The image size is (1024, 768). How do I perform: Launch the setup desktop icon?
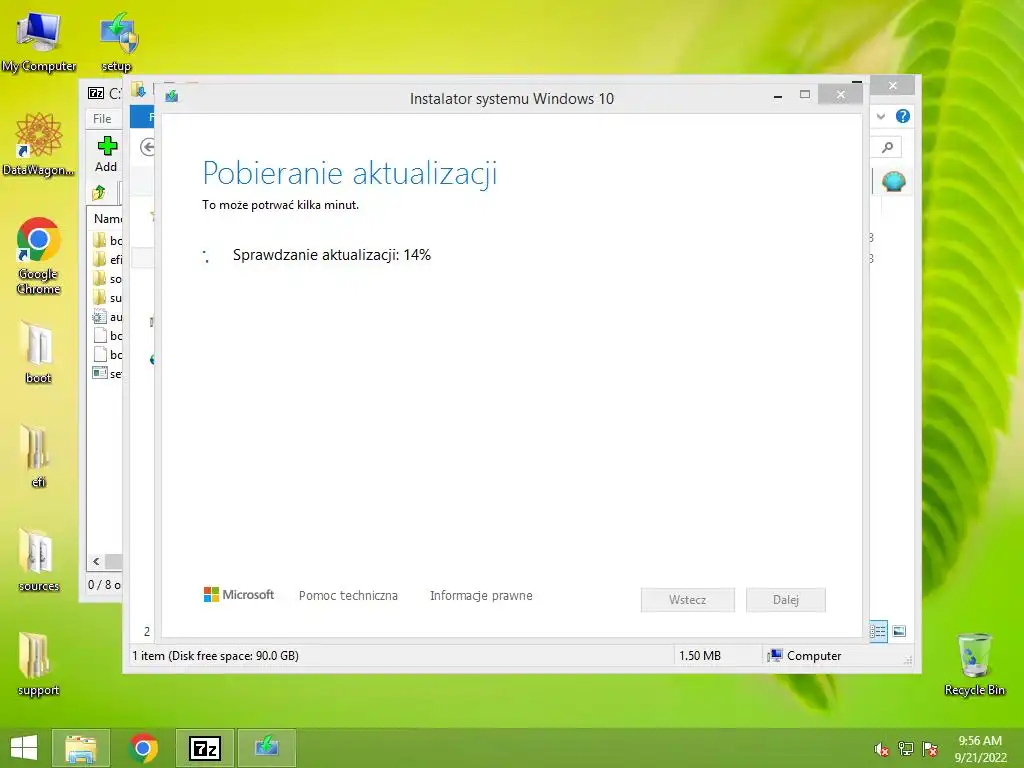[118, 40]
